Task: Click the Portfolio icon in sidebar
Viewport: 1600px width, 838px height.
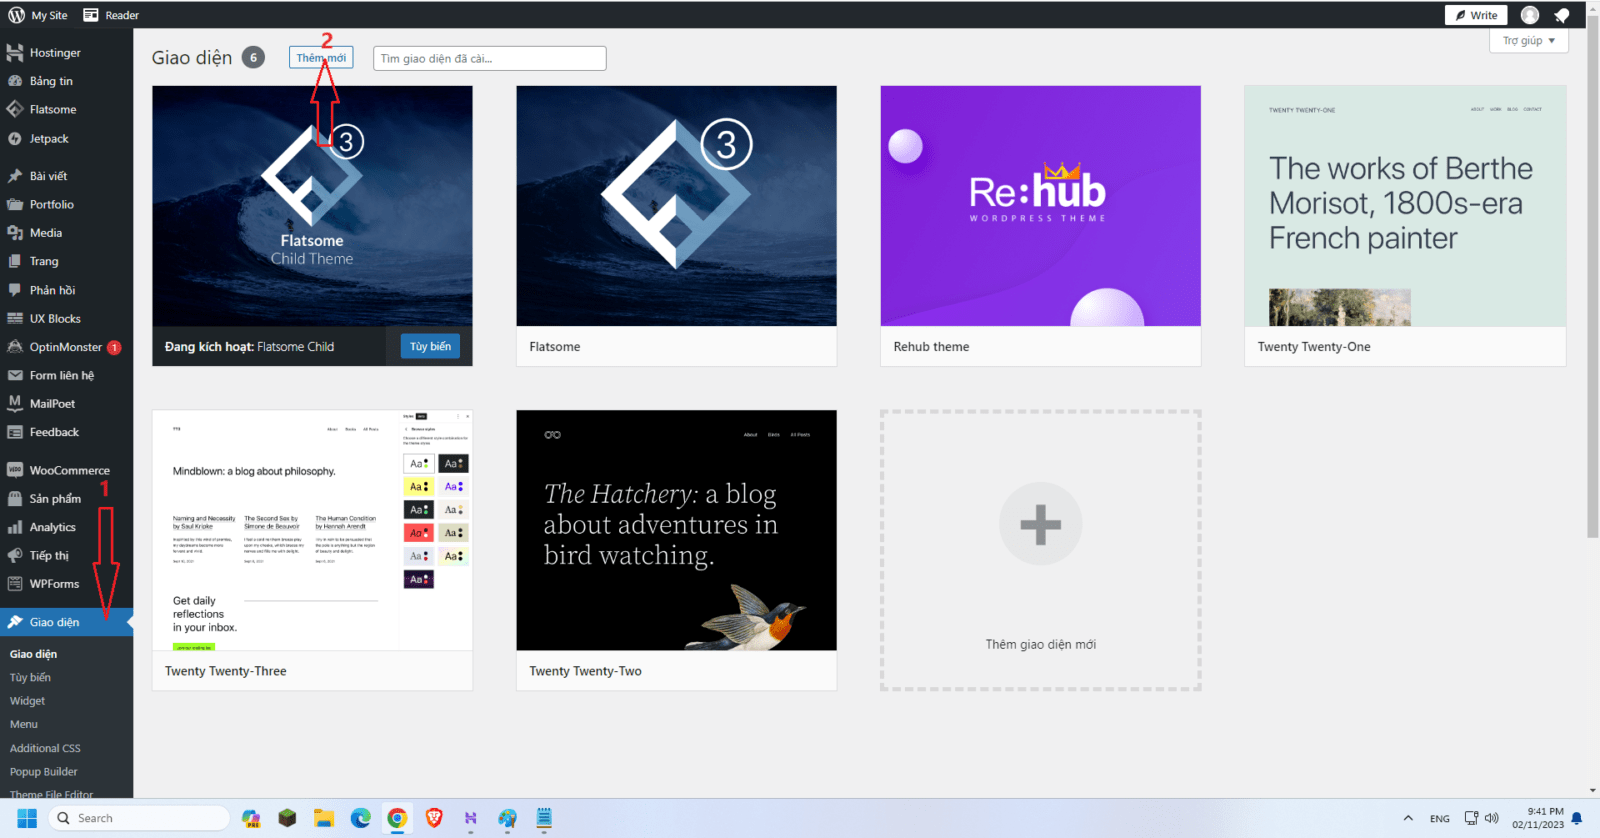Action: tap(15, 204)
